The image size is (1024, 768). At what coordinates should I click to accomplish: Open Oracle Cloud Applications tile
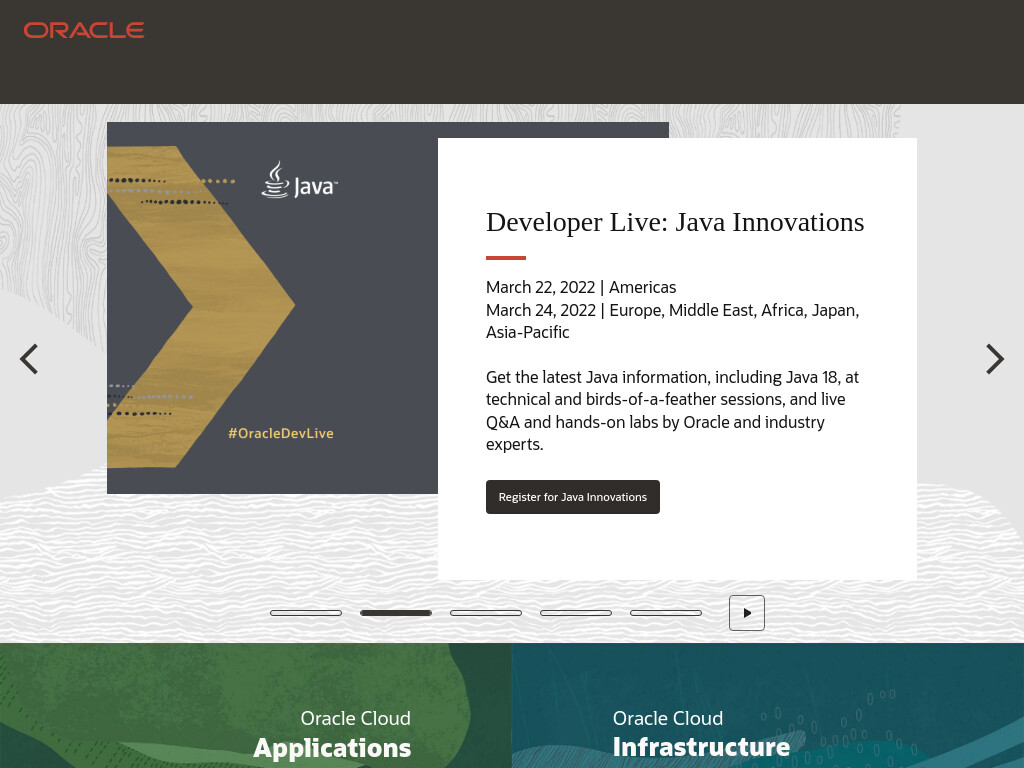[x=256, y=705]
